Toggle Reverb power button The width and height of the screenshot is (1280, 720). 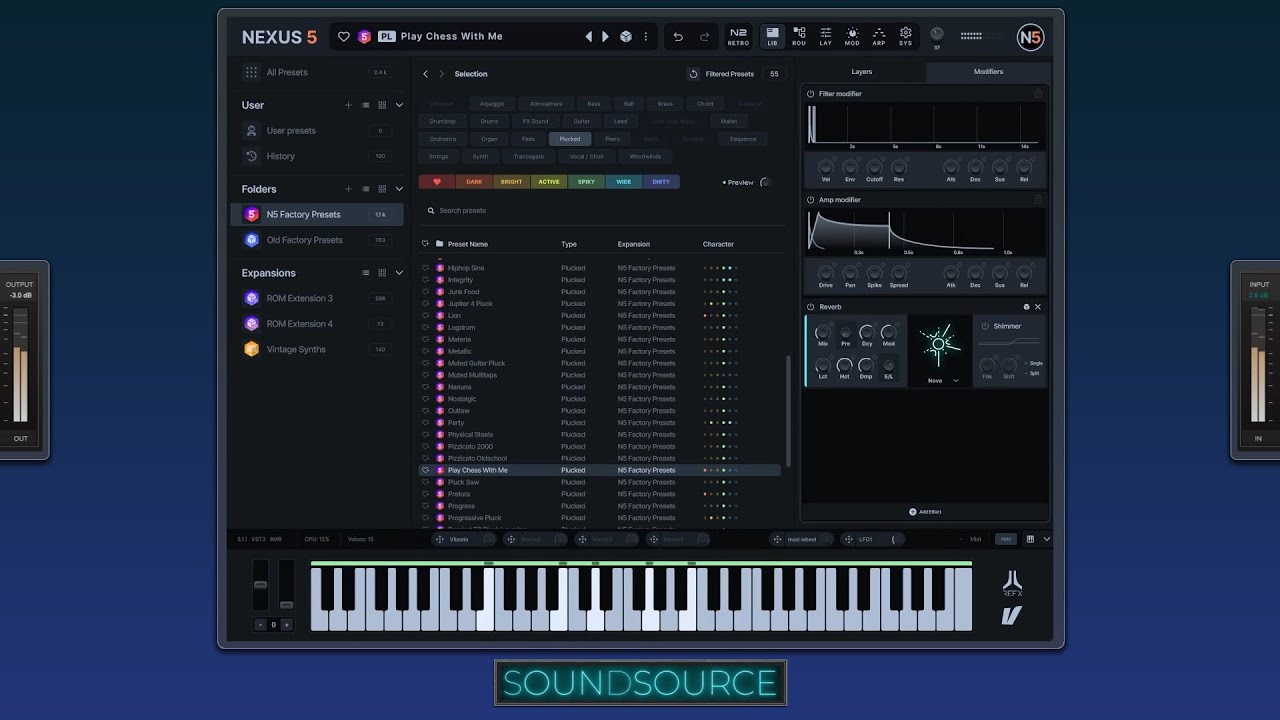811,307
